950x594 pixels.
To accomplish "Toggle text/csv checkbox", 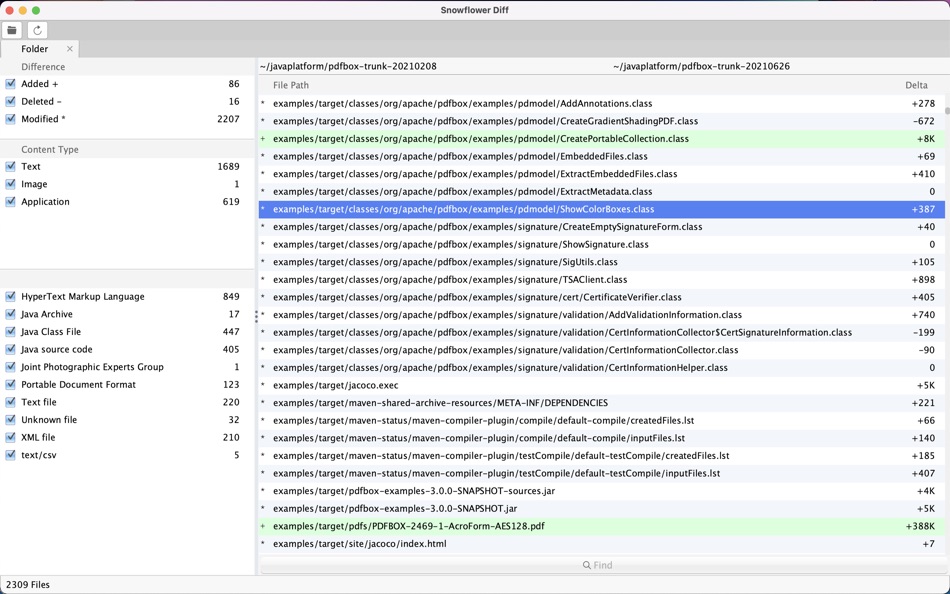I will [x=10, y=455].
